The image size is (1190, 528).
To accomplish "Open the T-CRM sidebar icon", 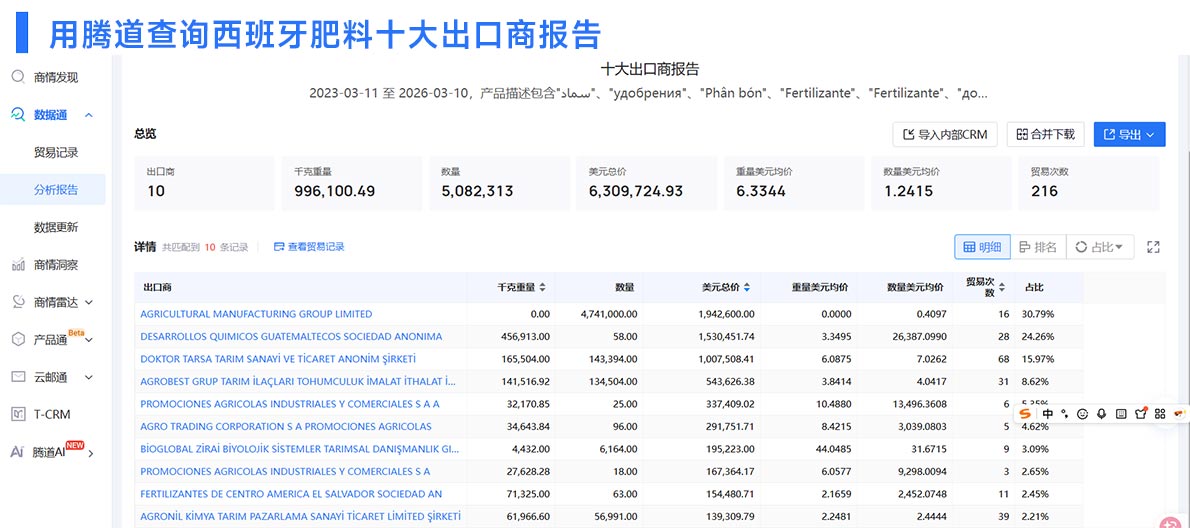I will [18, 414].
